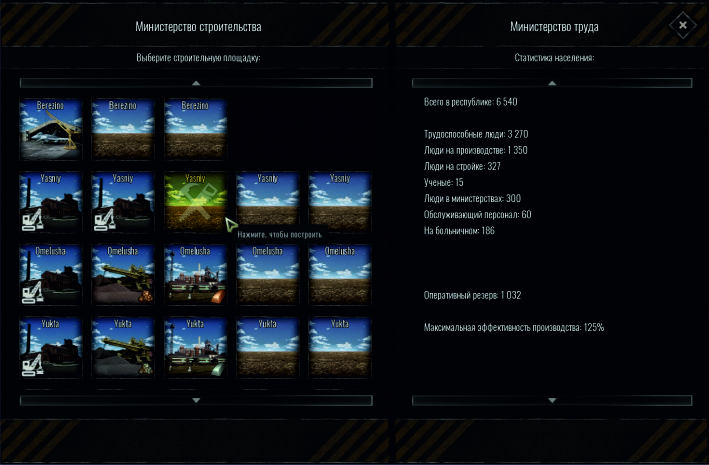Build on highlighted green Yasniy plot
Image resolution: width=709 pixels, height=465 pixels.
tap(195, 203)
